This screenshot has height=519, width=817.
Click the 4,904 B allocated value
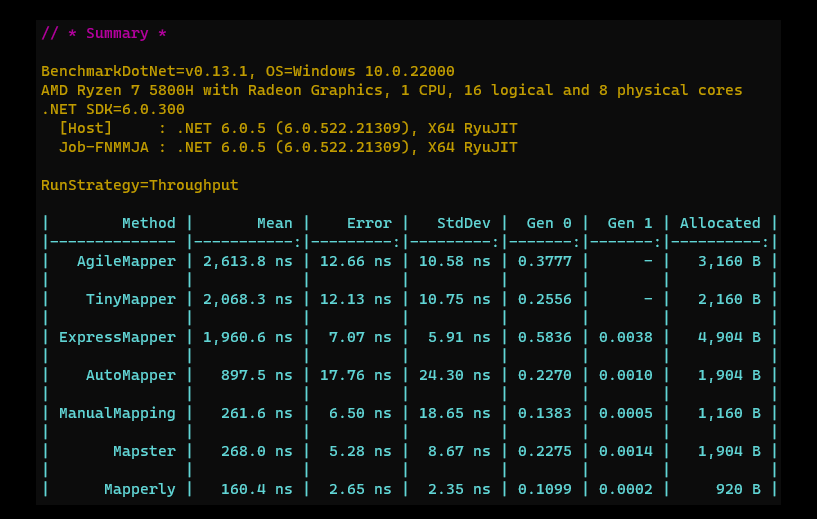click(x=729, y=337)
